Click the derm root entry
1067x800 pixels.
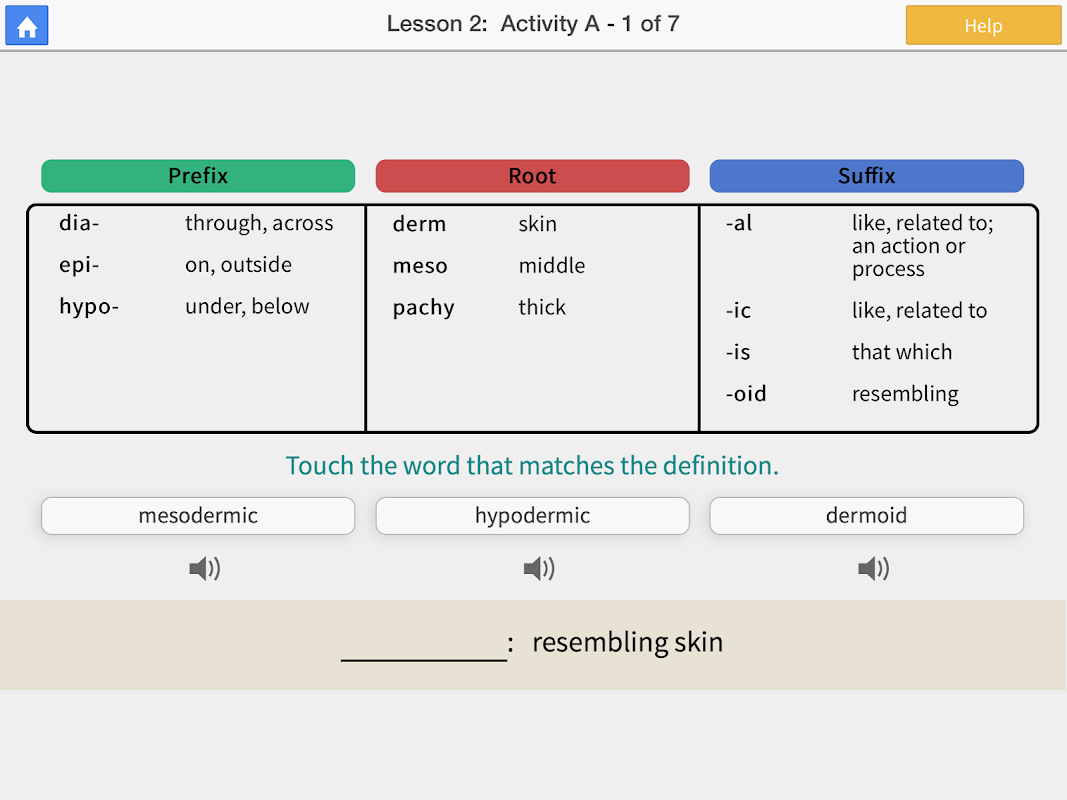pyautogui.click(x=419, y=224)
